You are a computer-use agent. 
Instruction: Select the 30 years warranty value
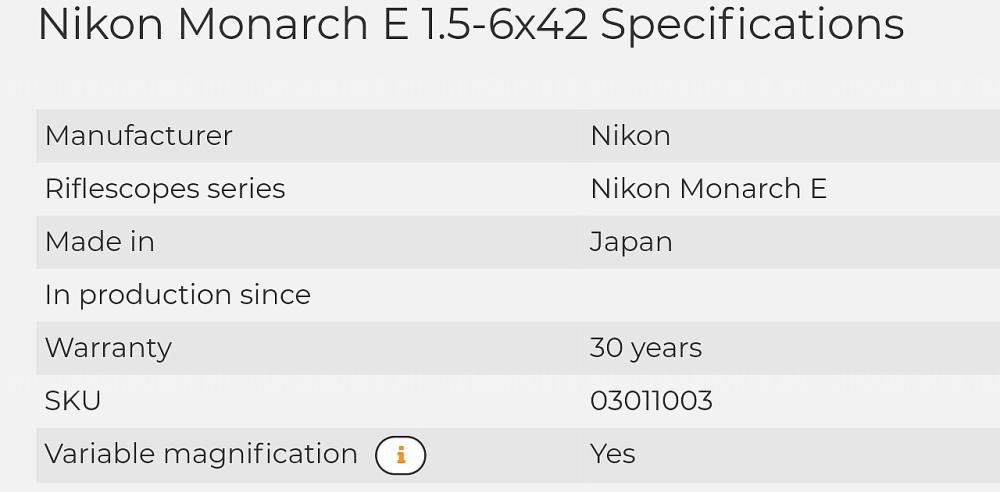[645, 348]
